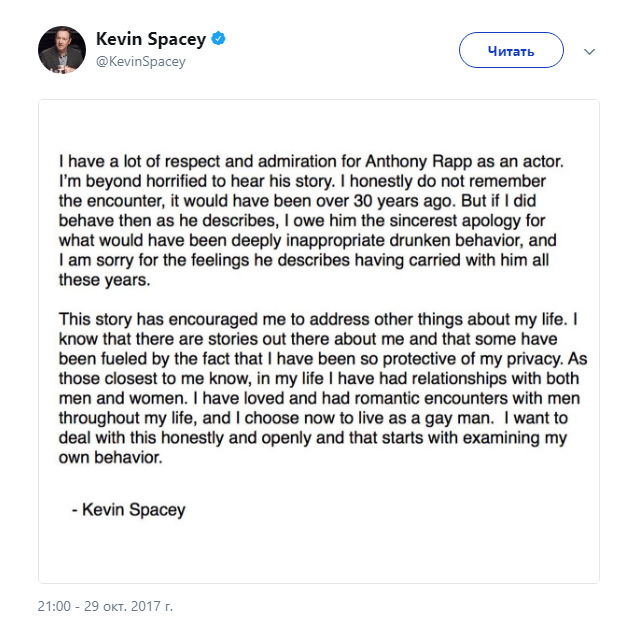Expand the tweet options chevron
This screenshot has width=632, height=626.
(x=589, y=52)
